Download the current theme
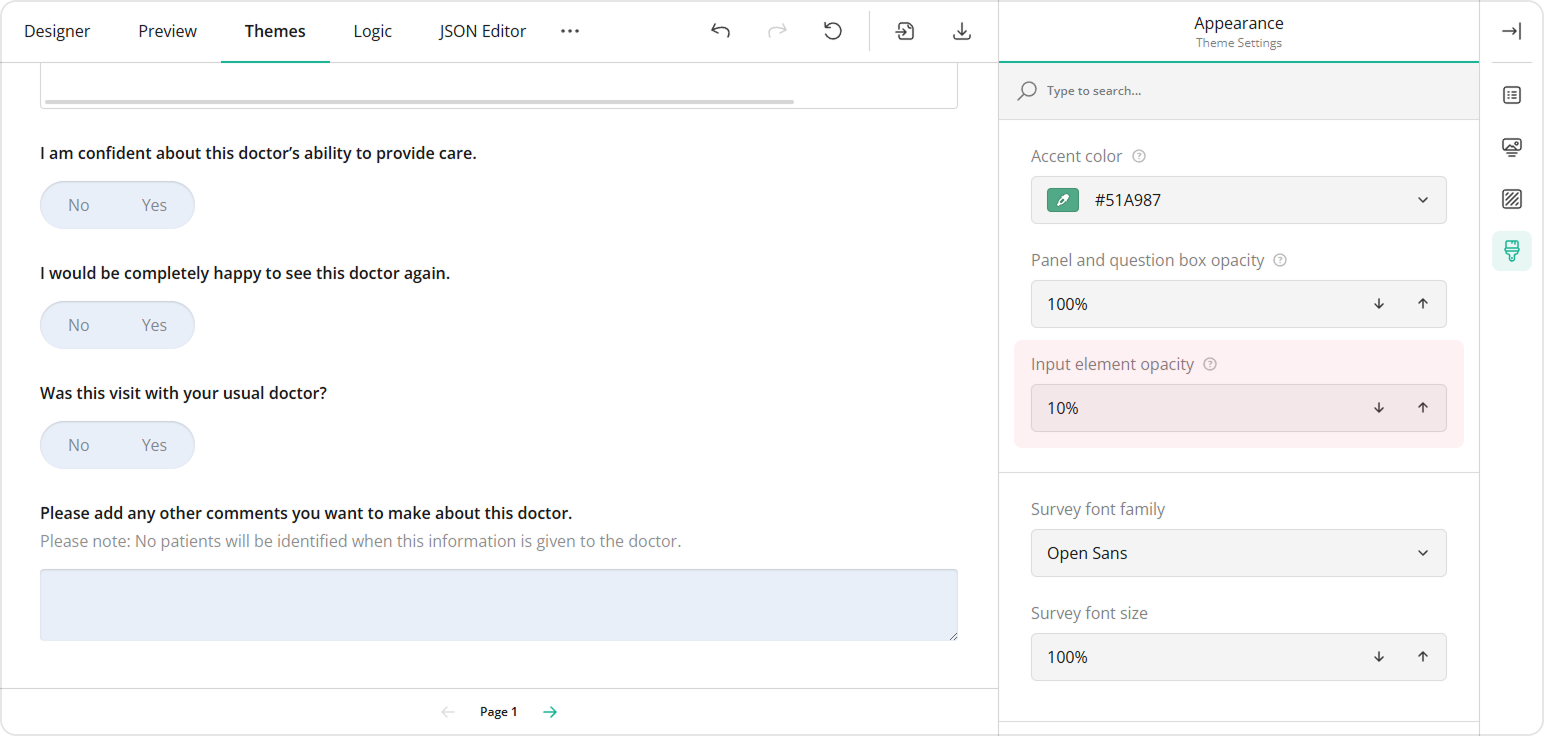This screenshot has height=736, width=1544. tap(962, 31)
